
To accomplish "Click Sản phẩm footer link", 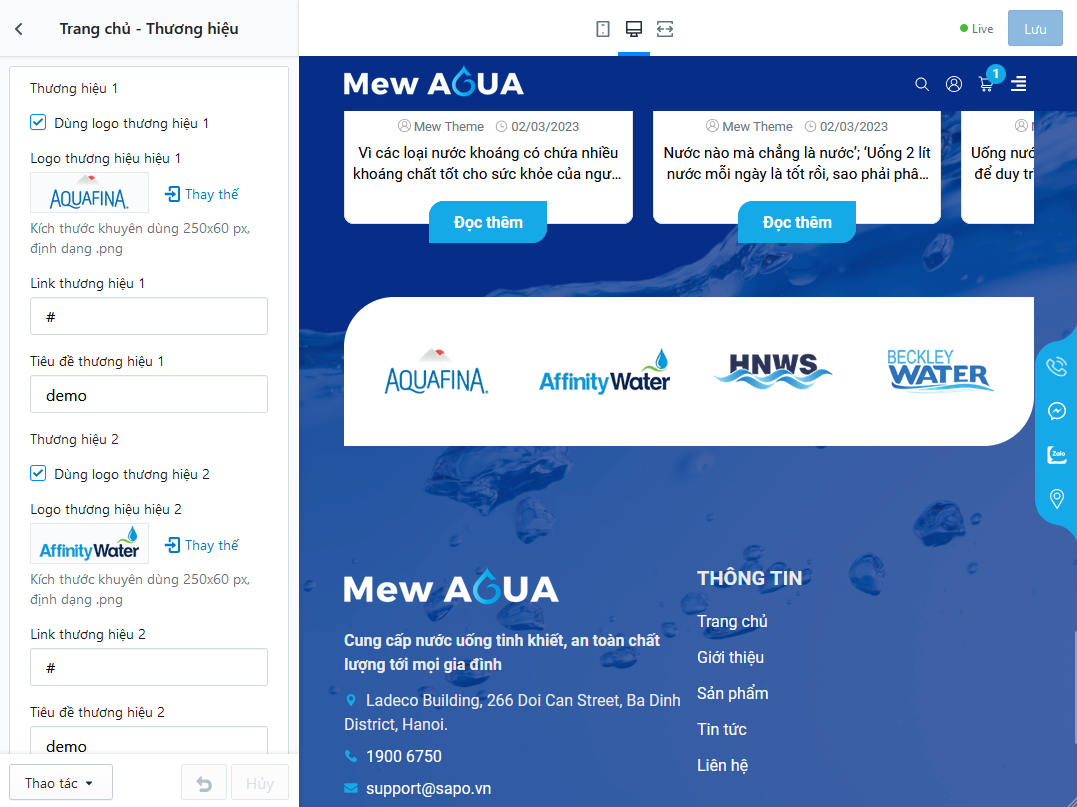I will (732, 694).
